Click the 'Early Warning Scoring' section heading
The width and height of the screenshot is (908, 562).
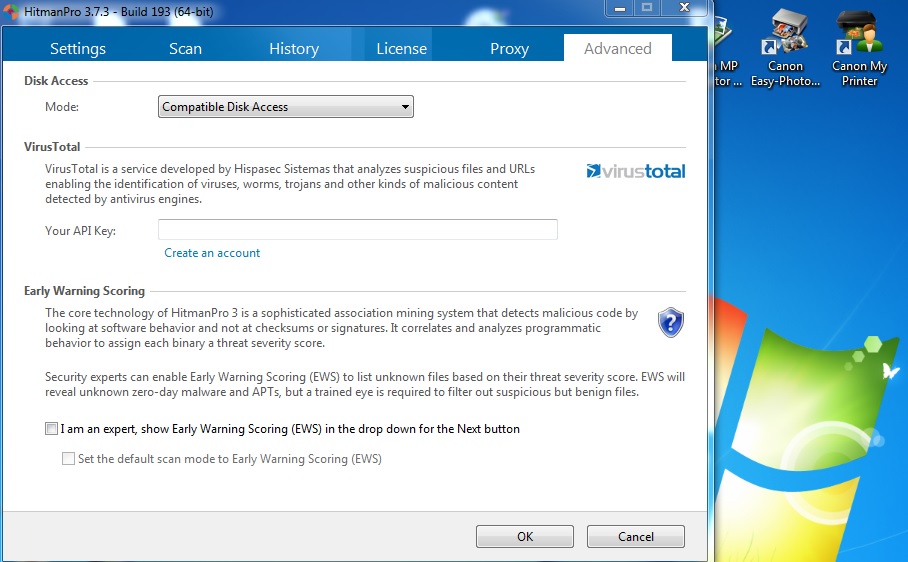coord(85,291)
